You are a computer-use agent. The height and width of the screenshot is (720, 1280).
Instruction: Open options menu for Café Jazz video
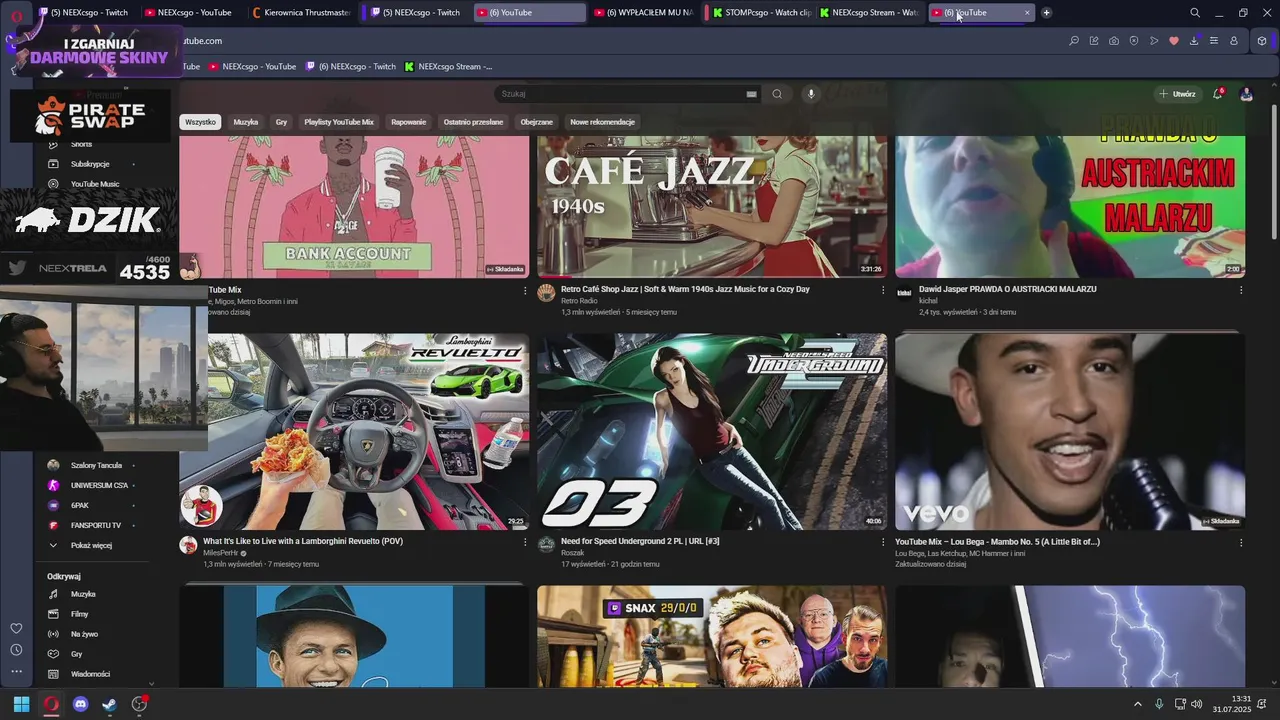click(883, 291)
